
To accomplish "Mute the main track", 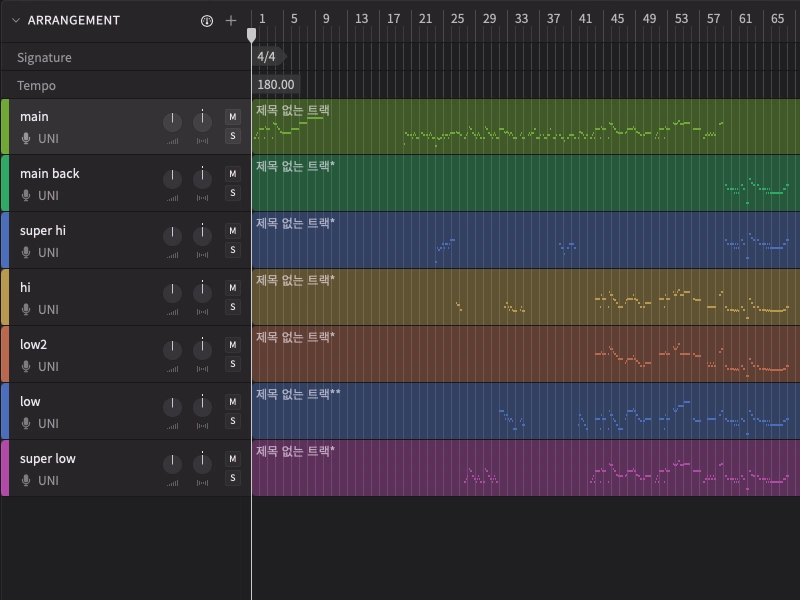I will pos(233,117).
